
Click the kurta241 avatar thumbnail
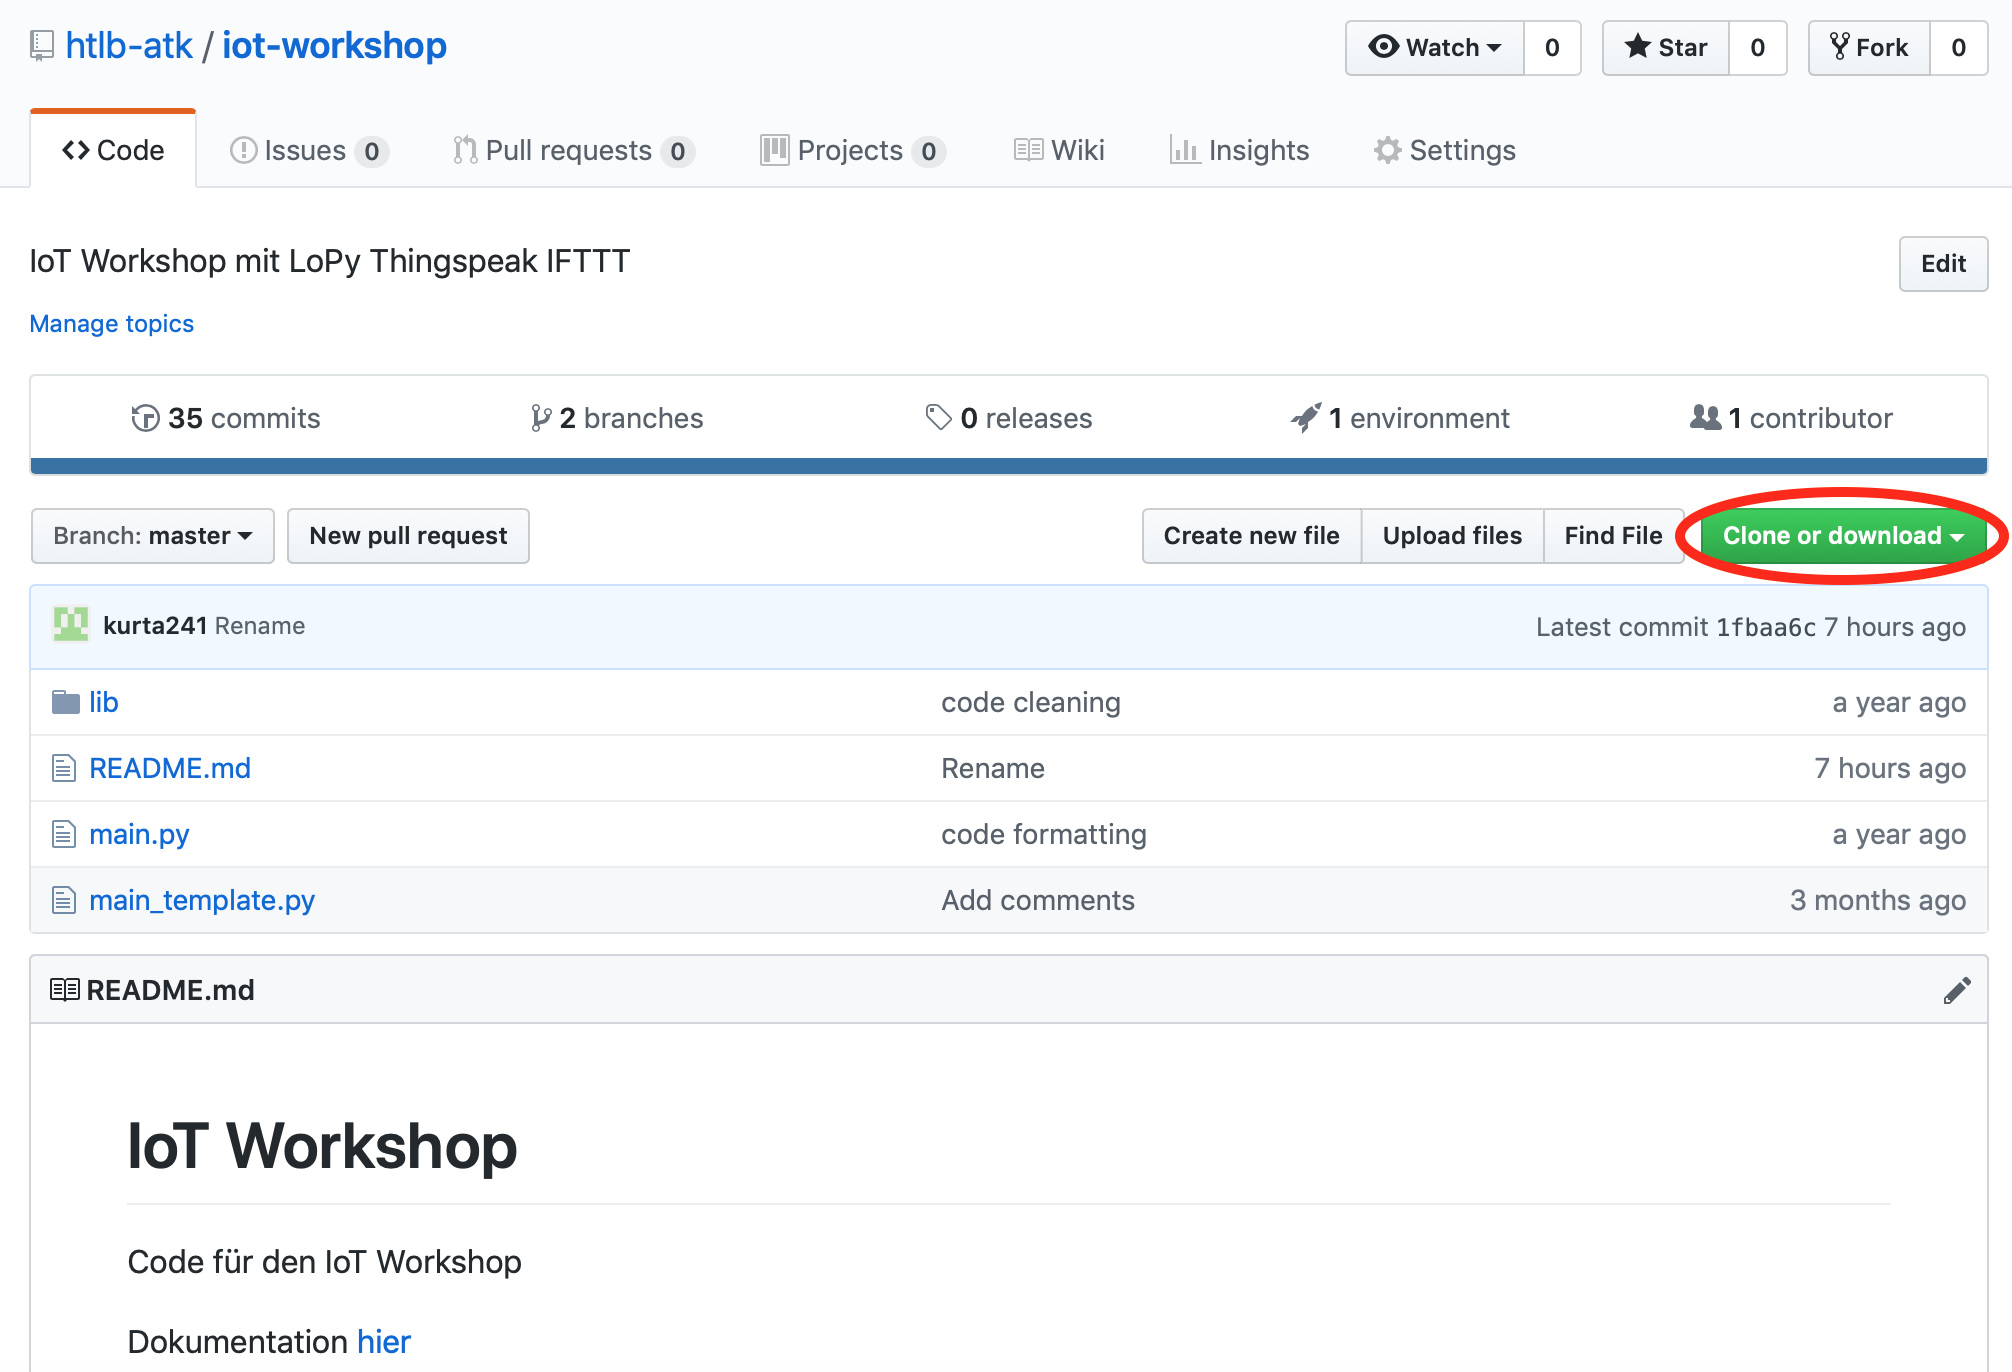tap(71, 625)
